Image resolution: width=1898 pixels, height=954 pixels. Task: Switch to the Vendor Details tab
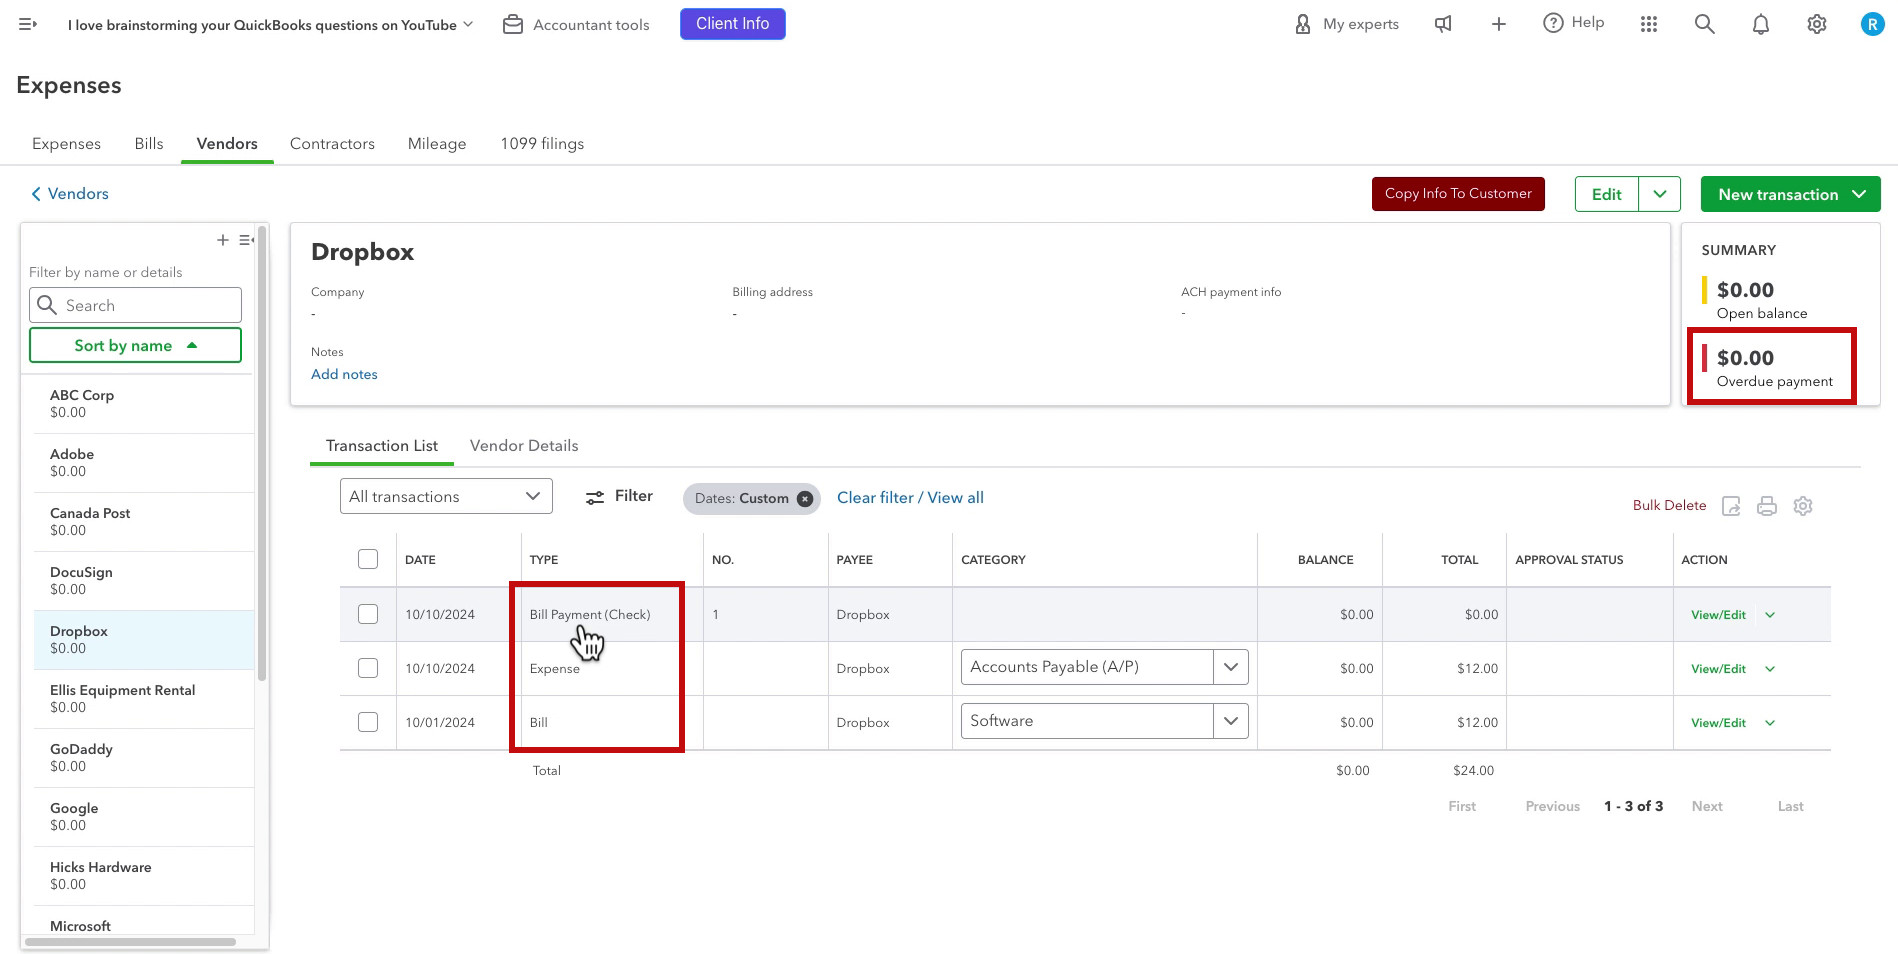point(524,446)
